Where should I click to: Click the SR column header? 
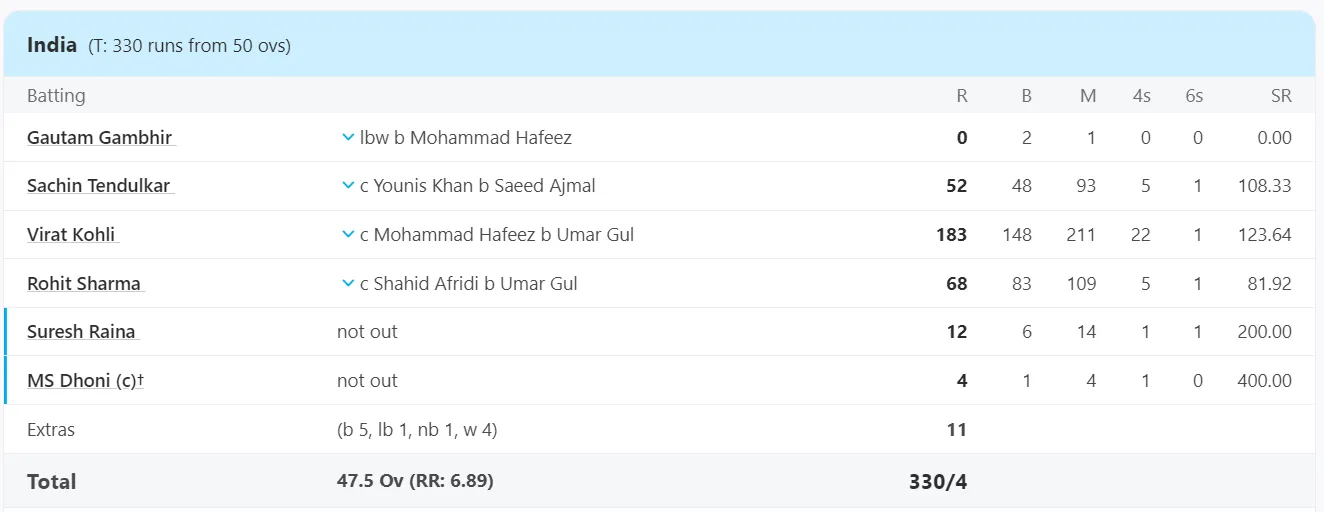tap(1281, 96)
